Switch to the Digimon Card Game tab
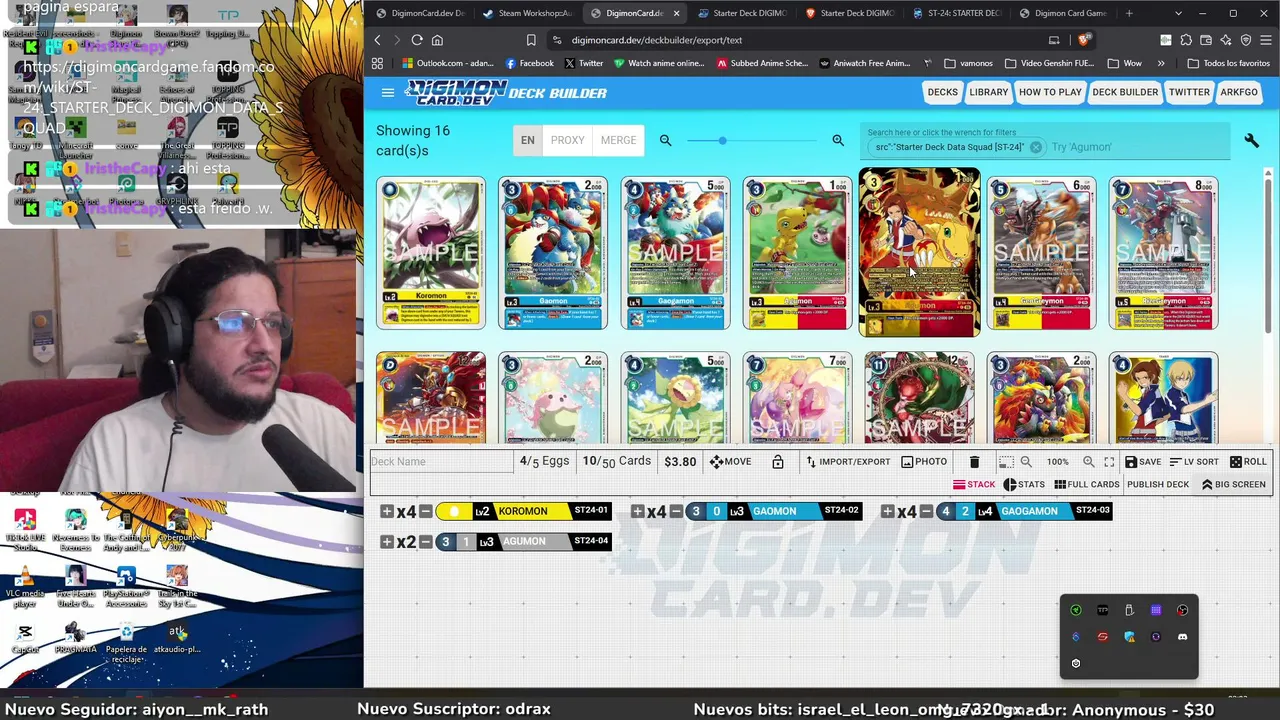The width and height of the screenshot is (1280, 720). coord(1063,13)
